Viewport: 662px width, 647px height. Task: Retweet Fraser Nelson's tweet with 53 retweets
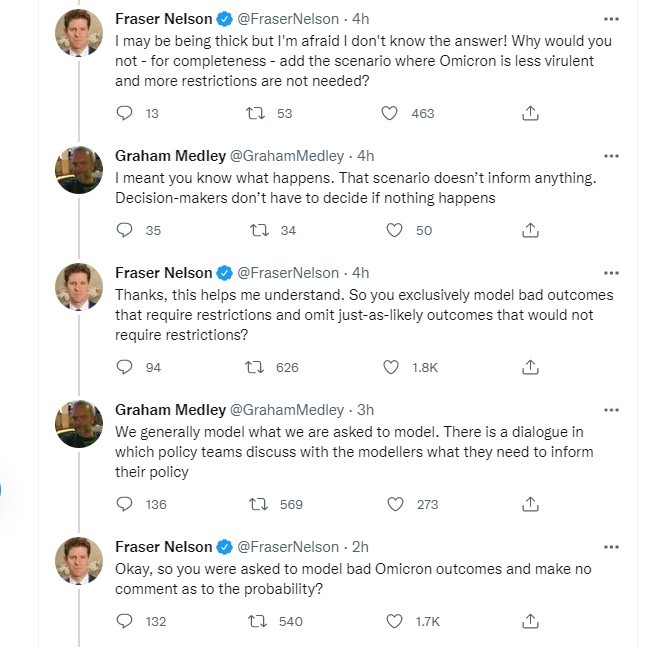point(256,113)
